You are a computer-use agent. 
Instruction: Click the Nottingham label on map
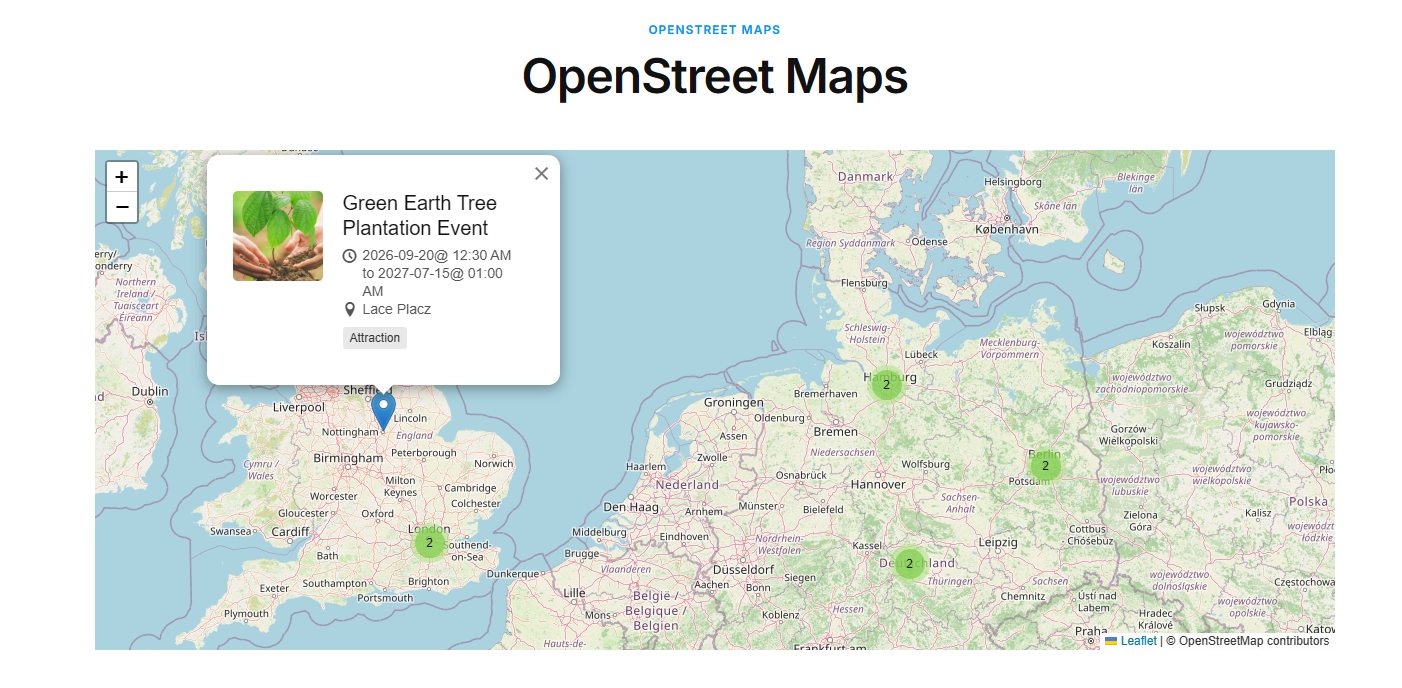point(350,432)
